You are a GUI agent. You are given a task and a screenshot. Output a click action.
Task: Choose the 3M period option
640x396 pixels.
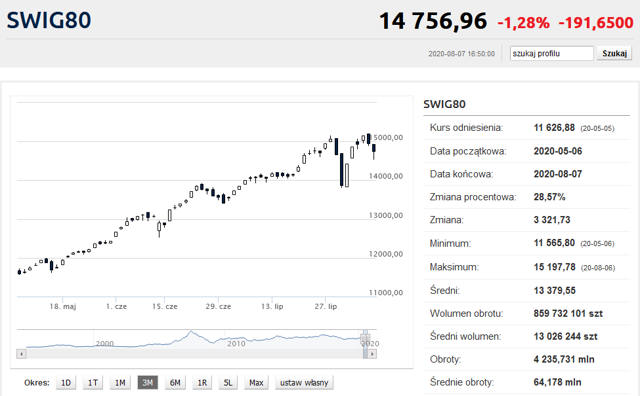tap(147, 383)
